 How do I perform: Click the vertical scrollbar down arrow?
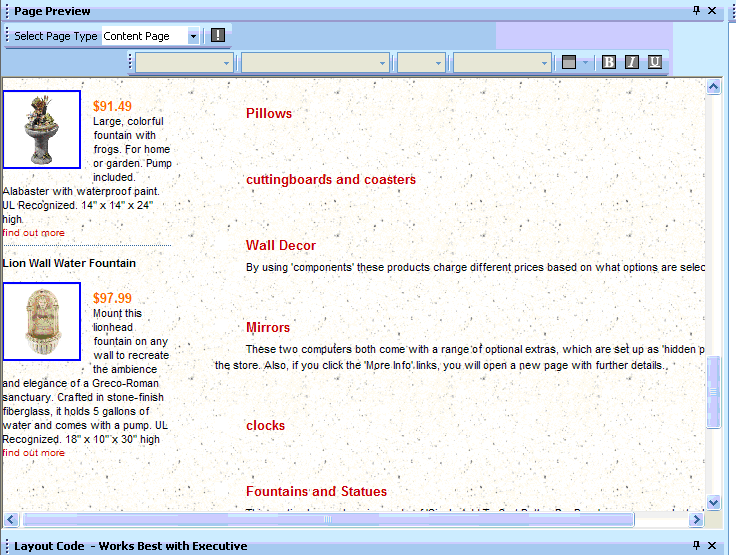[714, 502]
